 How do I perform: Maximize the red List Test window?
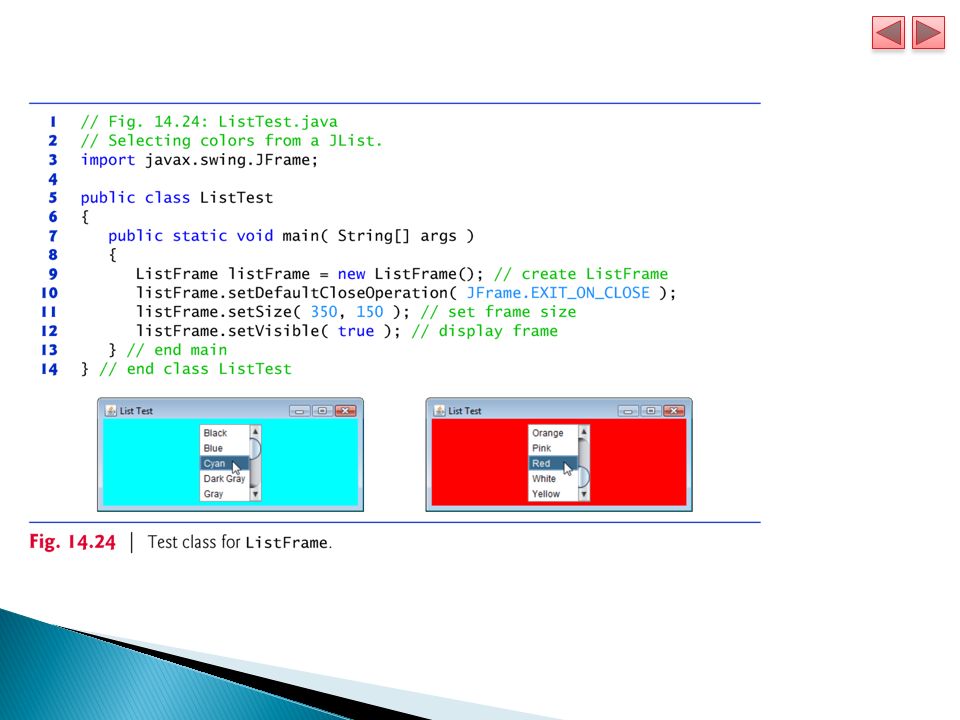tap(650, 411)
